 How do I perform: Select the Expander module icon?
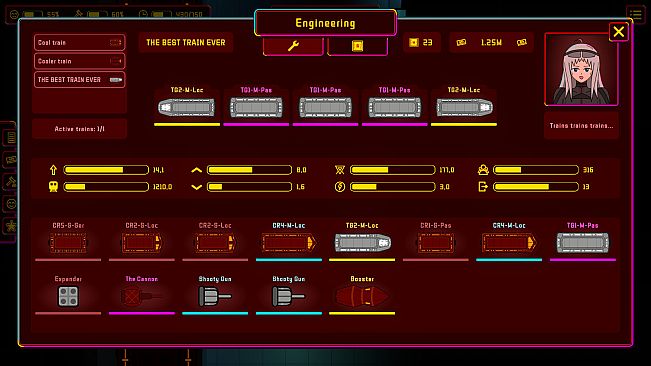tap(68, 297)
